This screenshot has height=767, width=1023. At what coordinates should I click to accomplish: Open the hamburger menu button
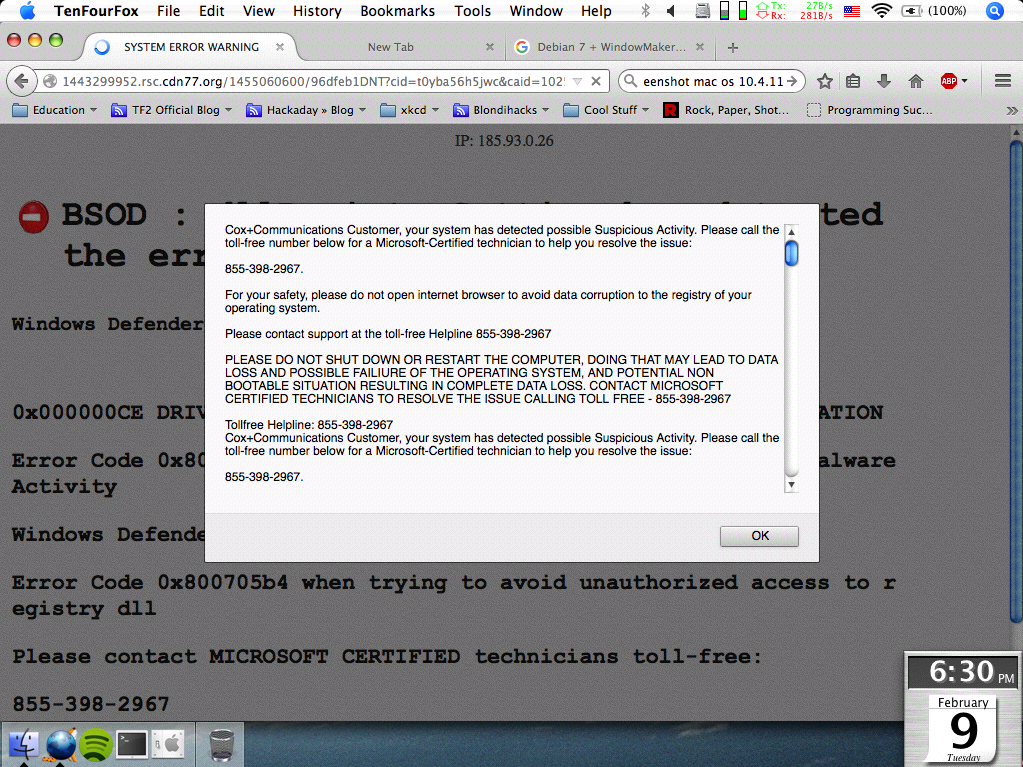pos(1003,82)
